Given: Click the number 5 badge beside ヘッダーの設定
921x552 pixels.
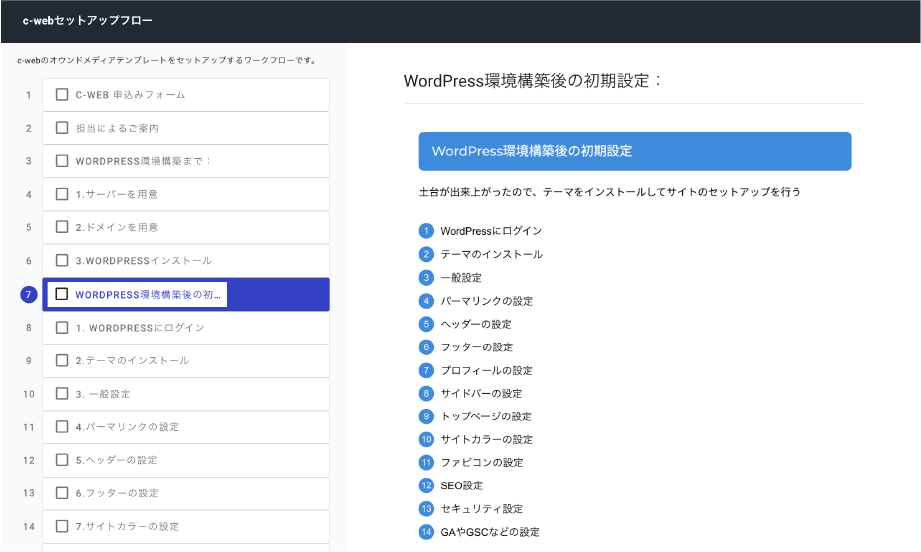Looking at the screenshot, I should [426, 324].
